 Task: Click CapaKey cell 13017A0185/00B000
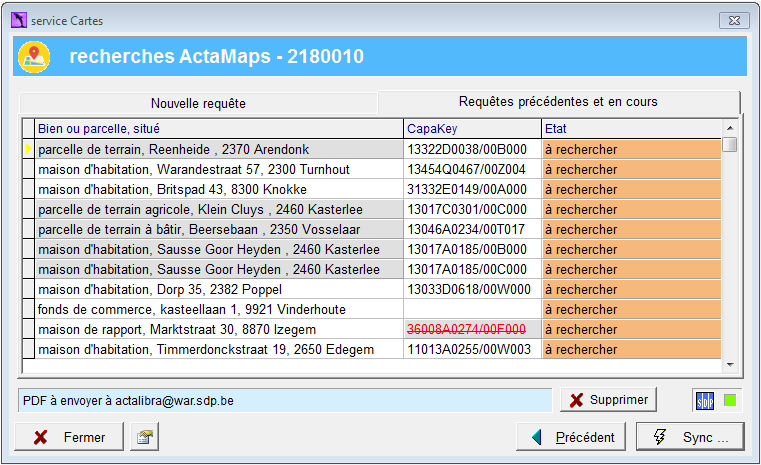pyautogui.click(x=472, y=249)
